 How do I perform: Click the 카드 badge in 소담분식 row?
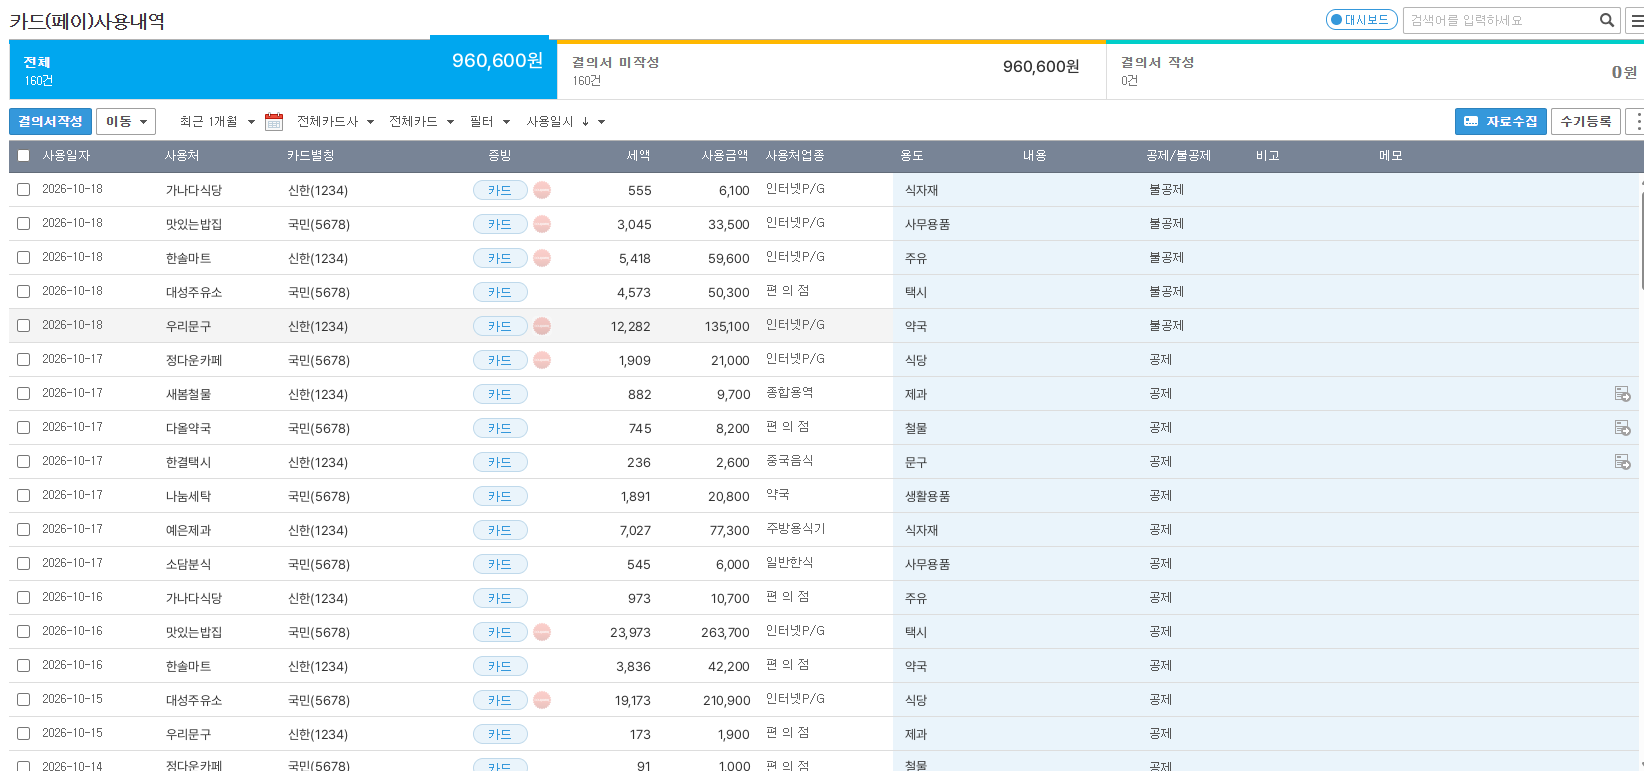[x=500, y=564]
